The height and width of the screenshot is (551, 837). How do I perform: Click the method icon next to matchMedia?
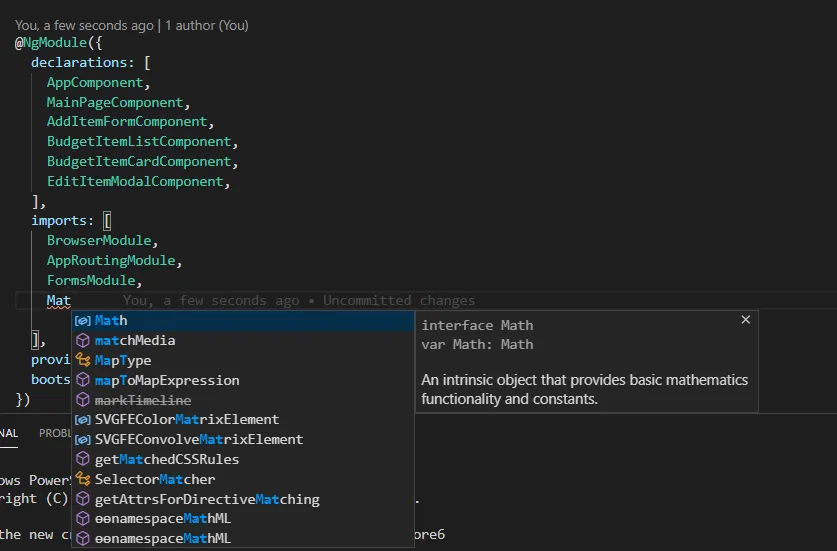click(x=83, y=341)
